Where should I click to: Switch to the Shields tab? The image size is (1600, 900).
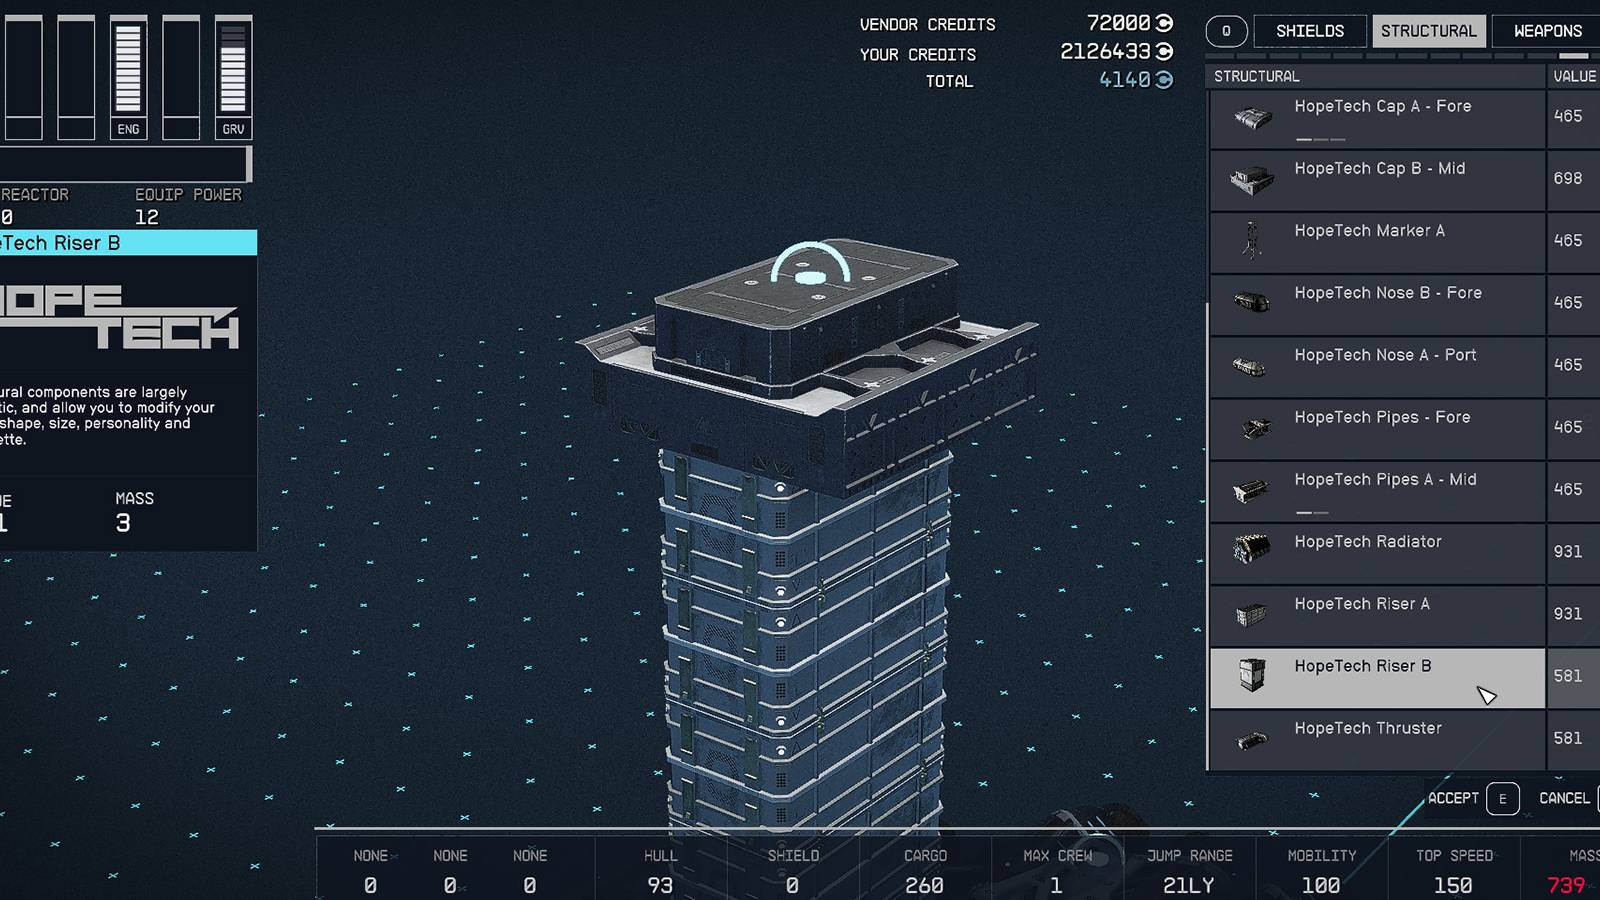tap(1309, 31)
